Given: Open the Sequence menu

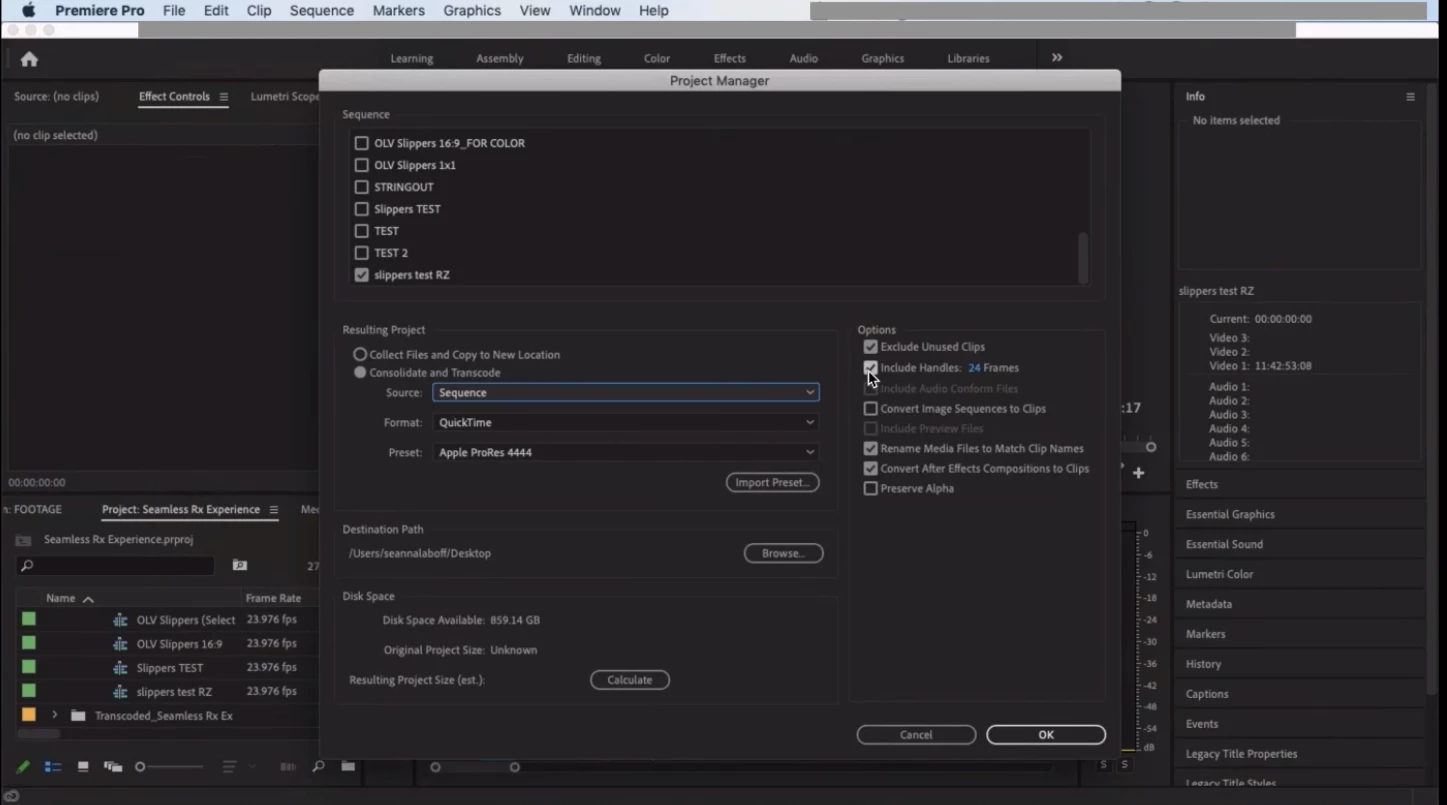Looking at the screenshot, I should click(321, 10).
